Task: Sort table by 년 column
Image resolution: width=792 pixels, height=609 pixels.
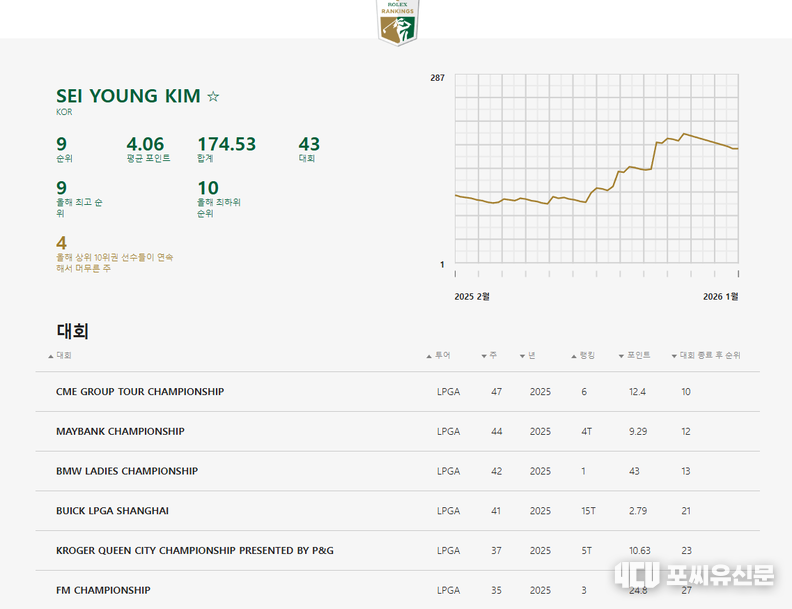Action: pos(529,355)
